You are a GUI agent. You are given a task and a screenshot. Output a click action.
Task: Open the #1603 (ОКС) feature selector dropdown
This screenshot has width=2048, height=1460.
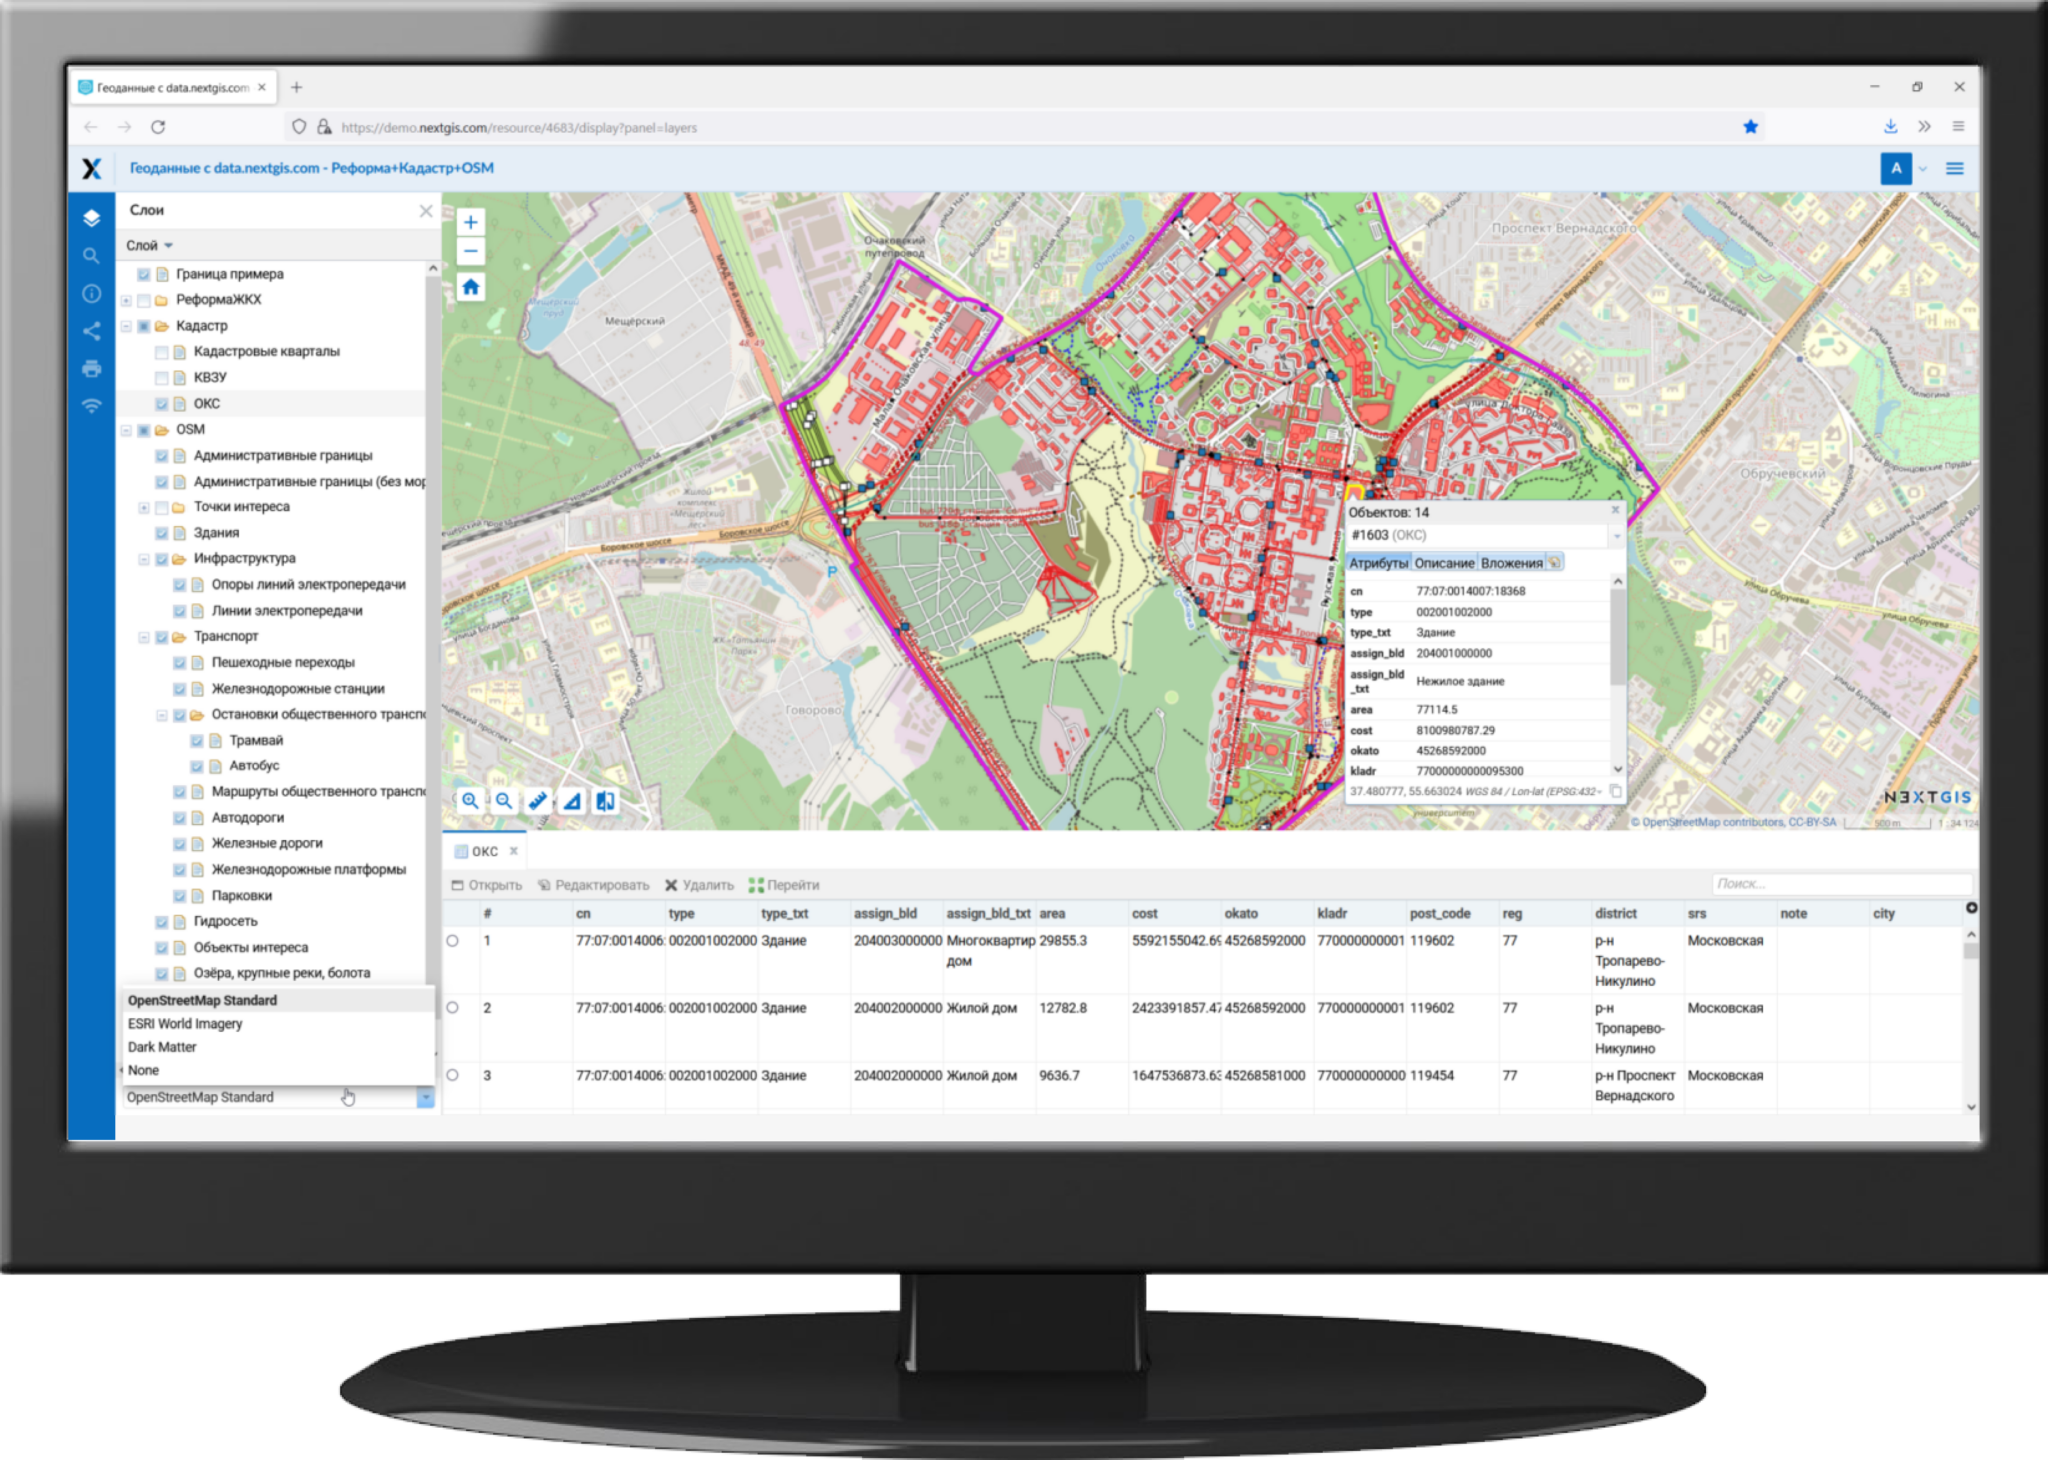(x=1616, y=536)
